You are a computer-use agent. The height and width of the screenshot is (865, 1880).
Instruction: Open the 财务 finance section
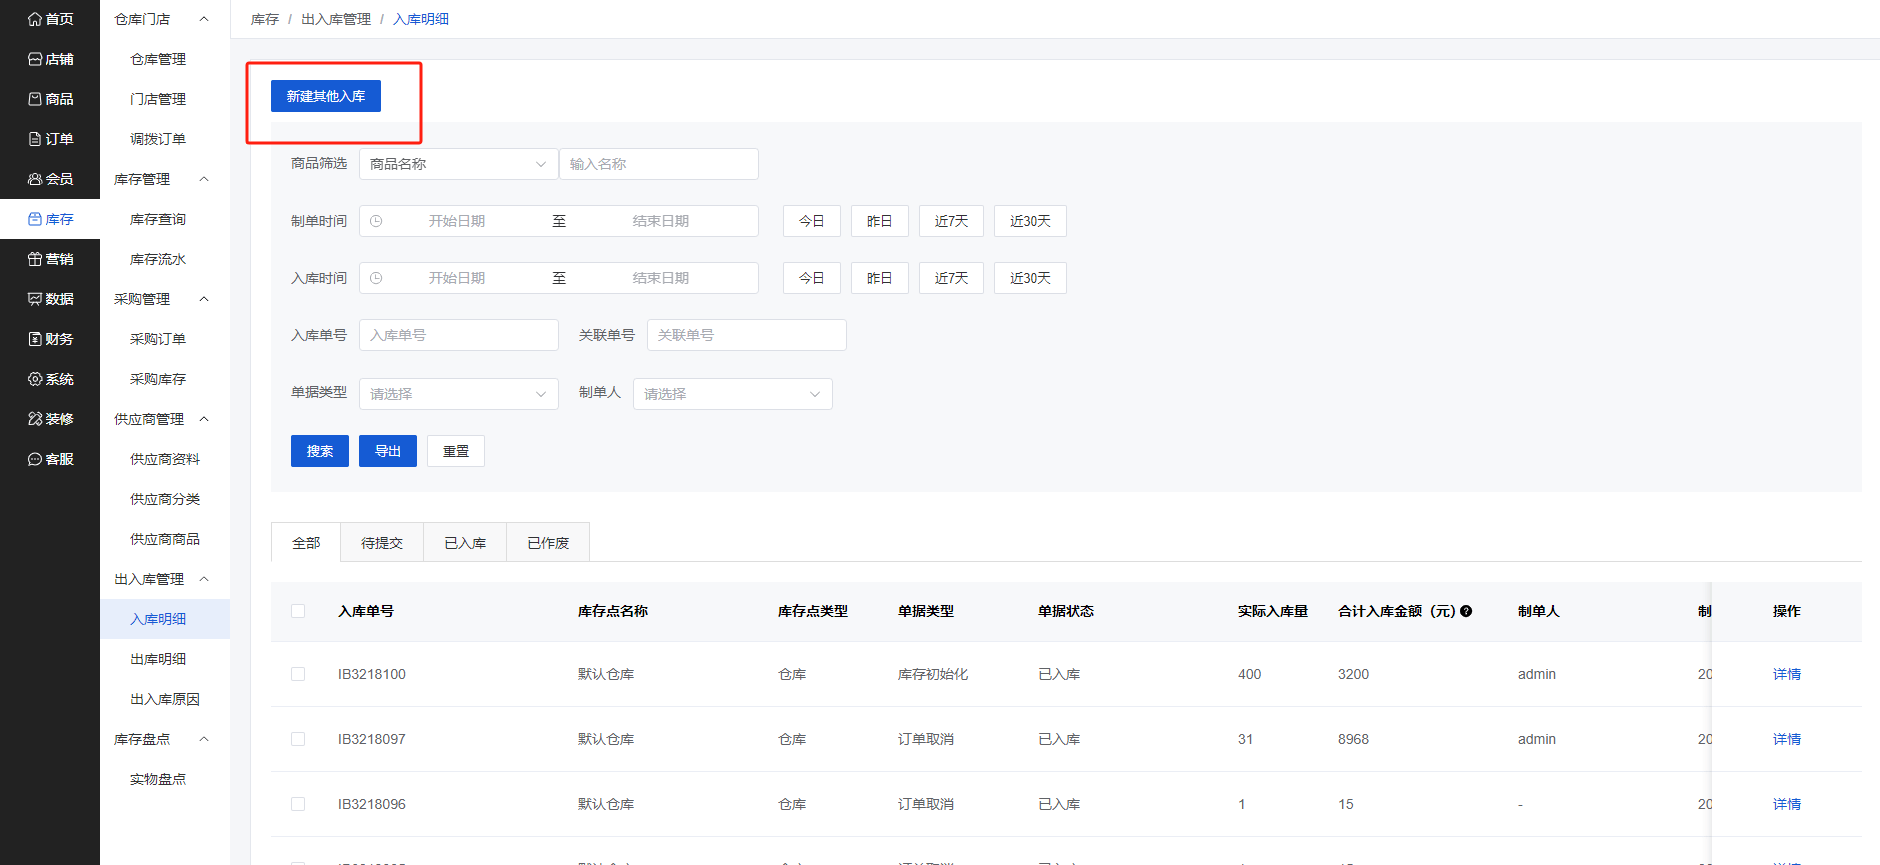50,339
